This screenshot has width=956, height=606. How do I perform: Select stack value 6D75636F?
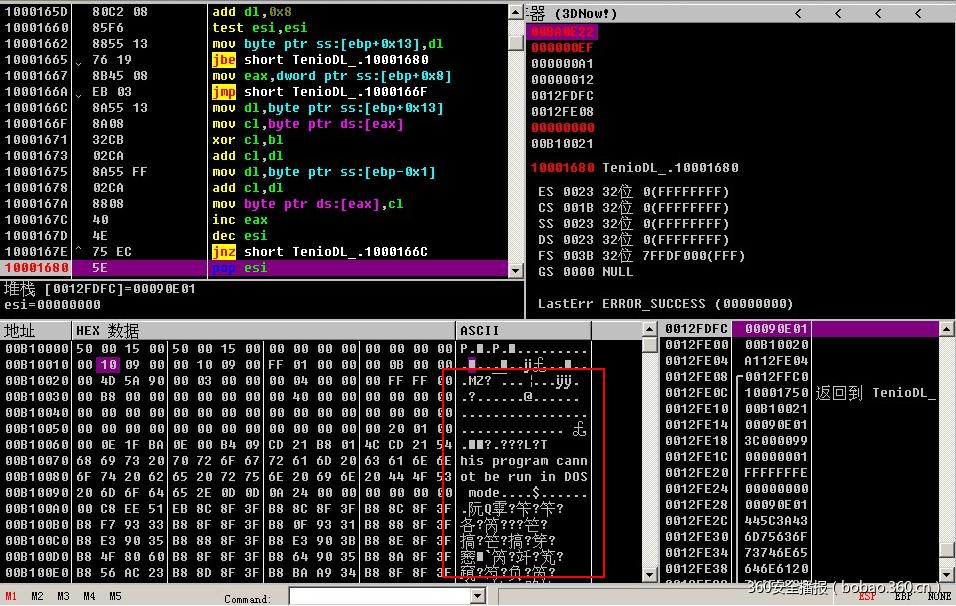[x=776, y=536]
